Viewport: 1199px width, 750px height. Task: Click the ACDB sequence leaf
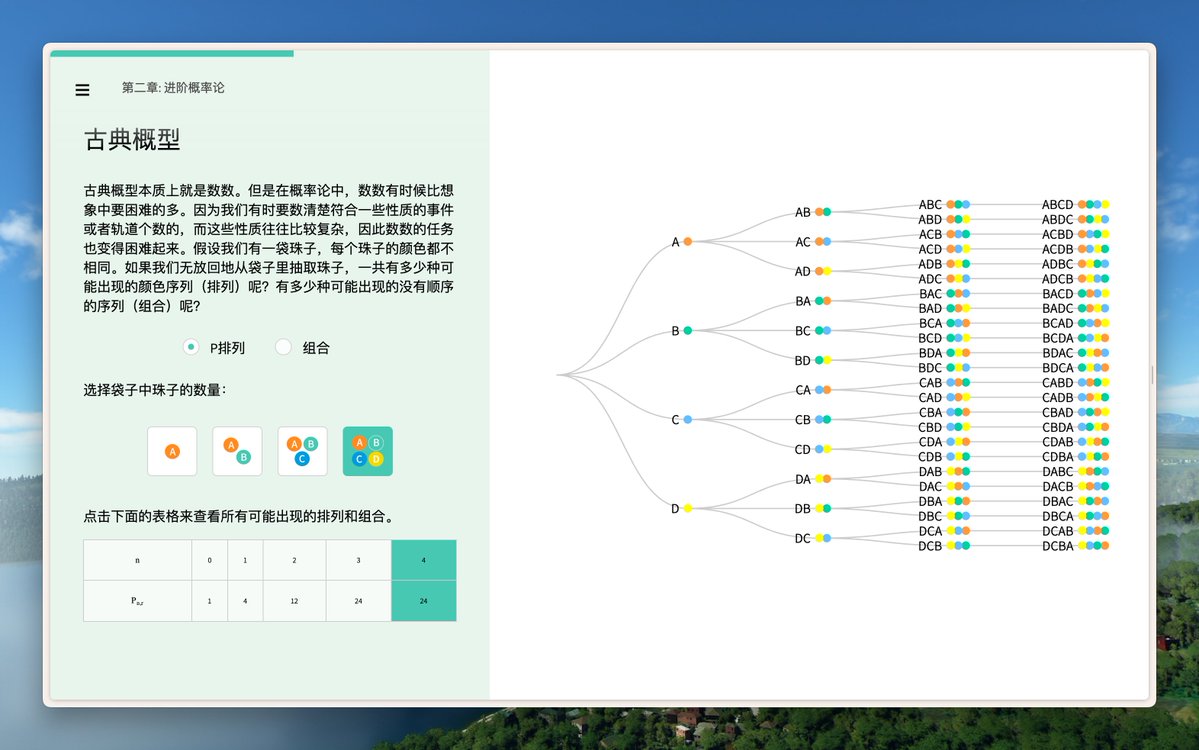pyautogui.click(x=1075, y=249)
